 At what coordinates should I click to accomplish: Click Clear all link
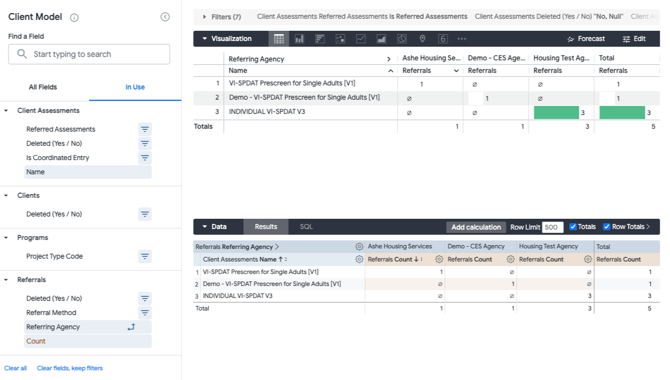point(15,368)
